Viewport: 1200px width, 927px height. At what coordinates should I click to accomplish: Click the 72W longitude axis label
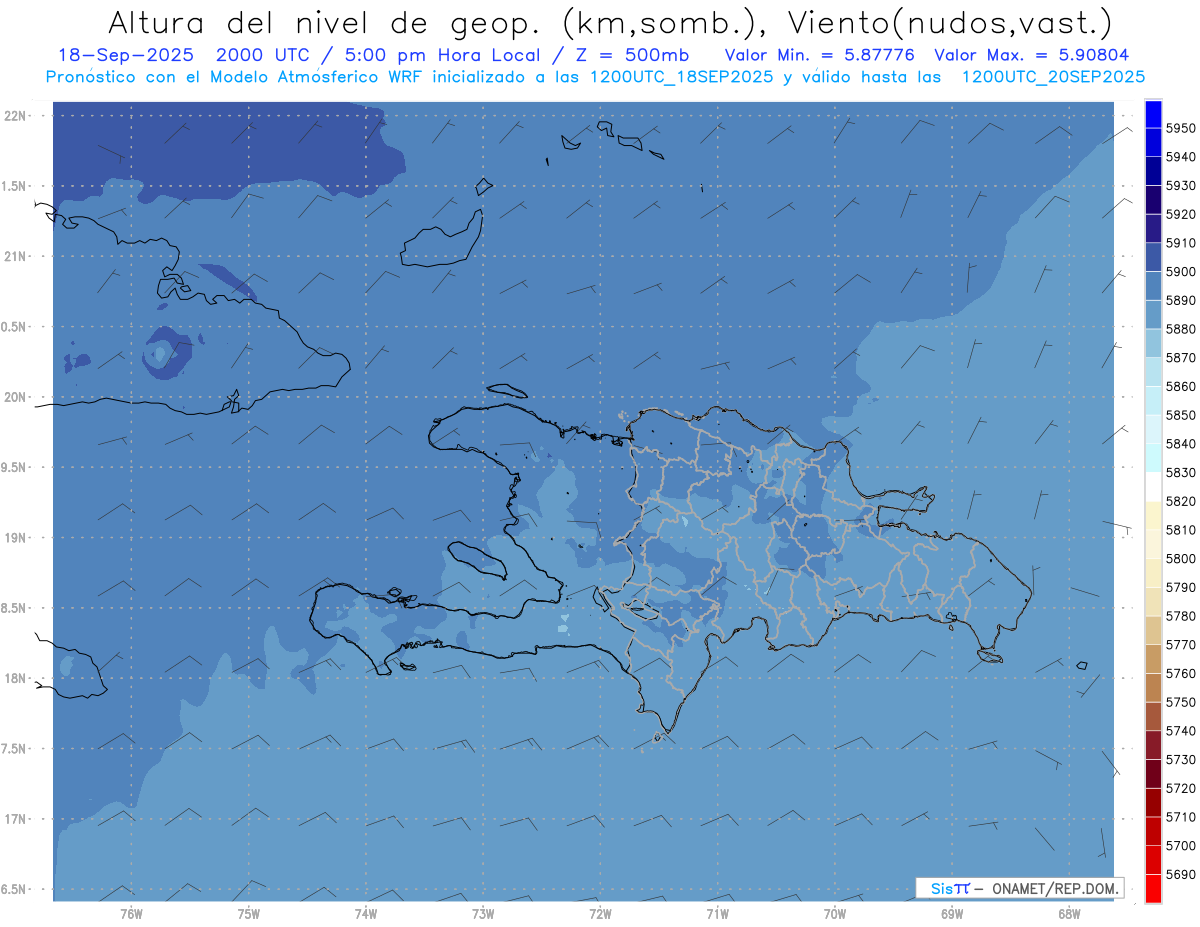(x=600, y=913)
